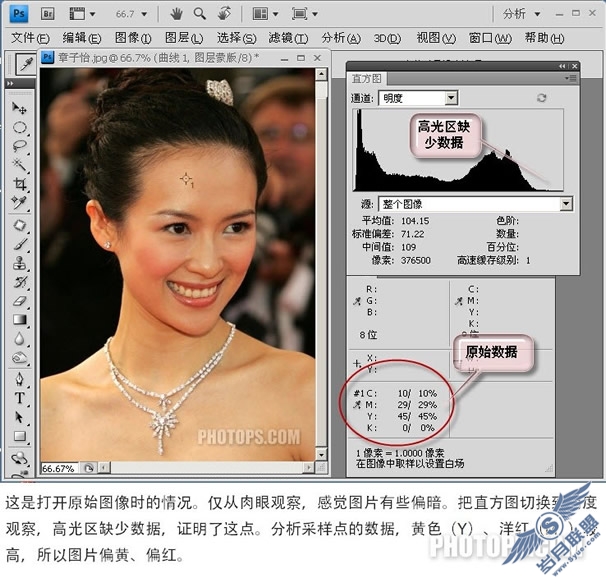Open tool preset picker eyedropper icon
606x583 pixels.
(26, 64)
